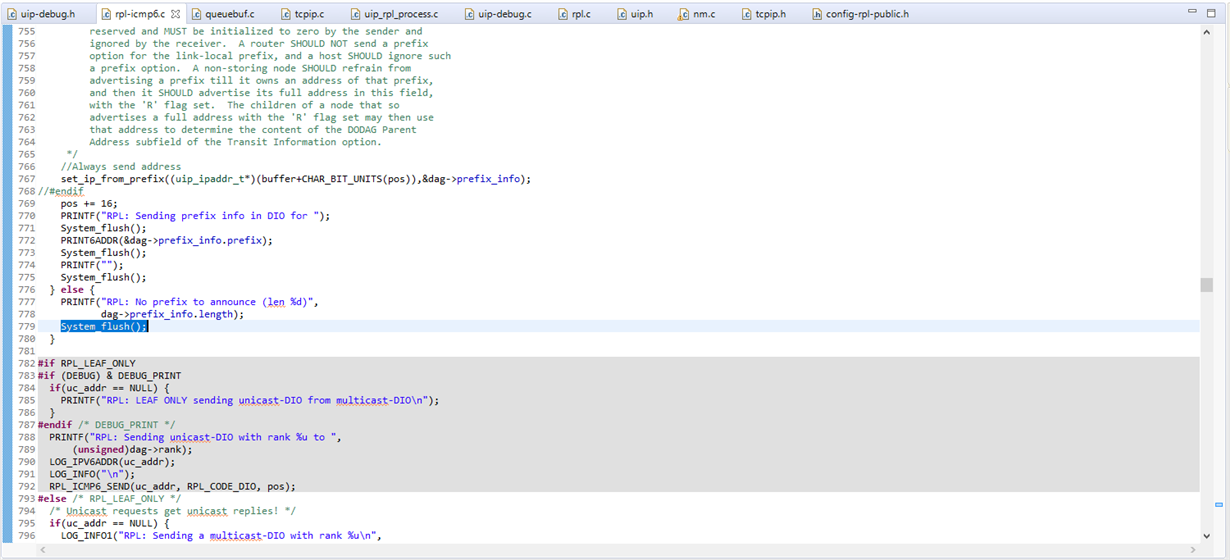Open the uip_rpl_process.c tab
1230x560 pixels.
click(x=394, y=14)
